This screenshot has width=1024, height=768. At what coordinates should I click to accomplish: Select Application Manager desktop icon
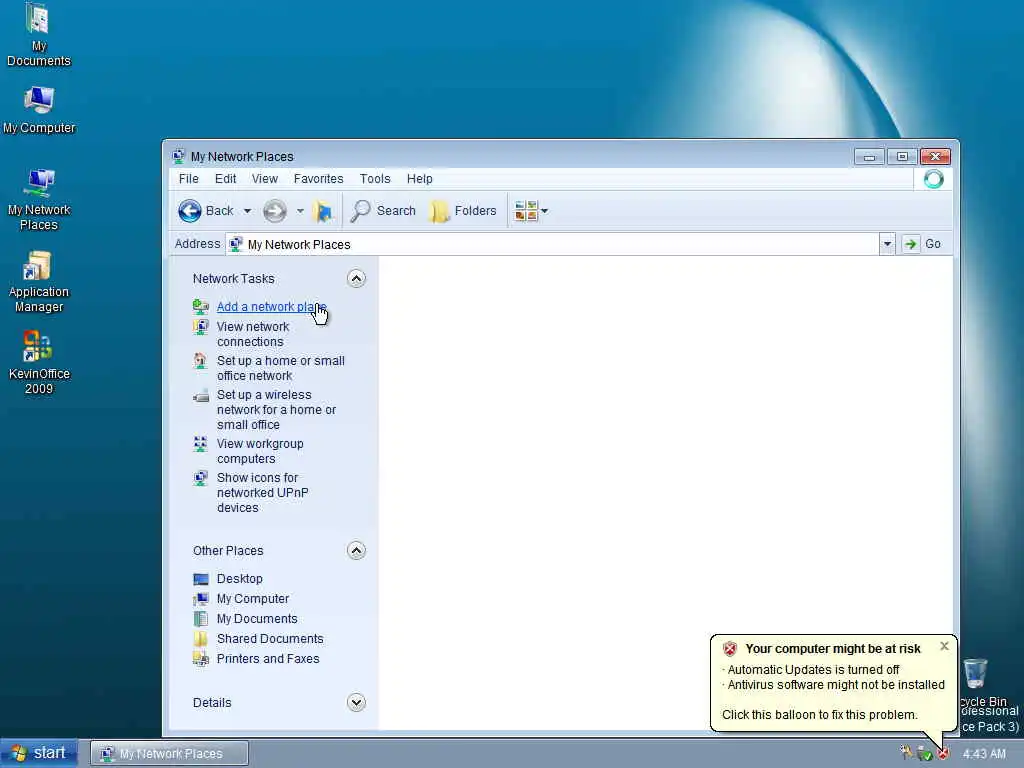coord(39,282)
